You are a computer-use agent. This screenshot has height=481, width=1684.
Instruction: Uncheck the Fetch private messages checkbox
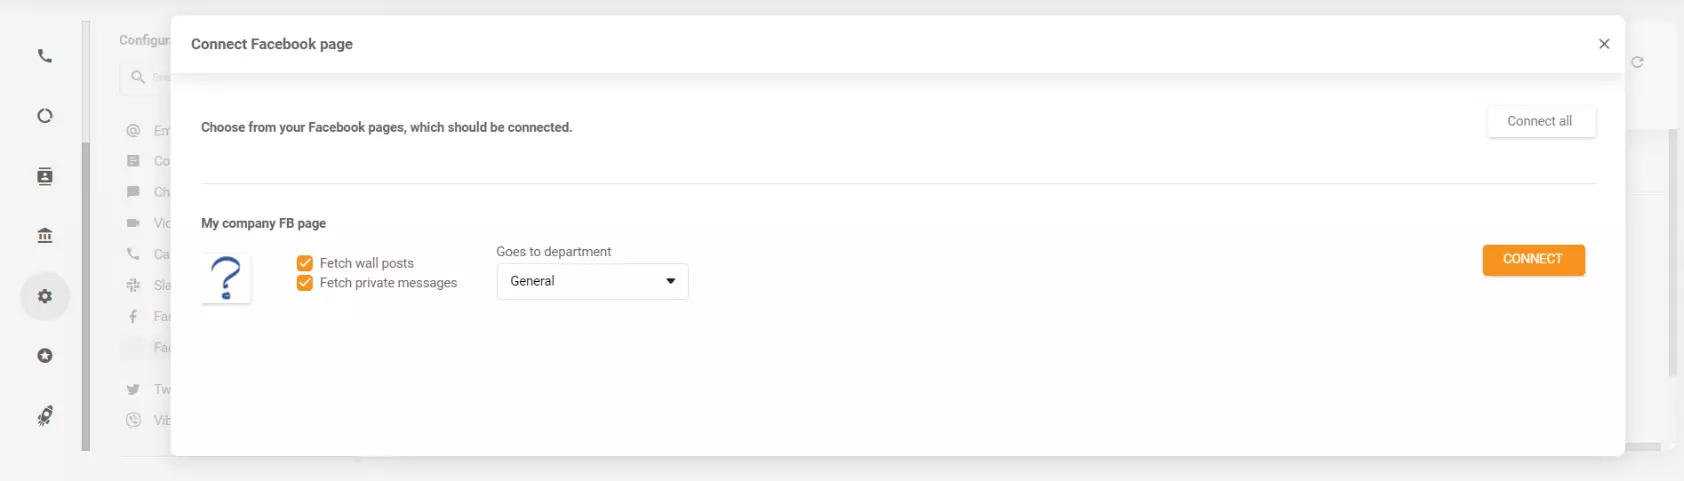305,283
